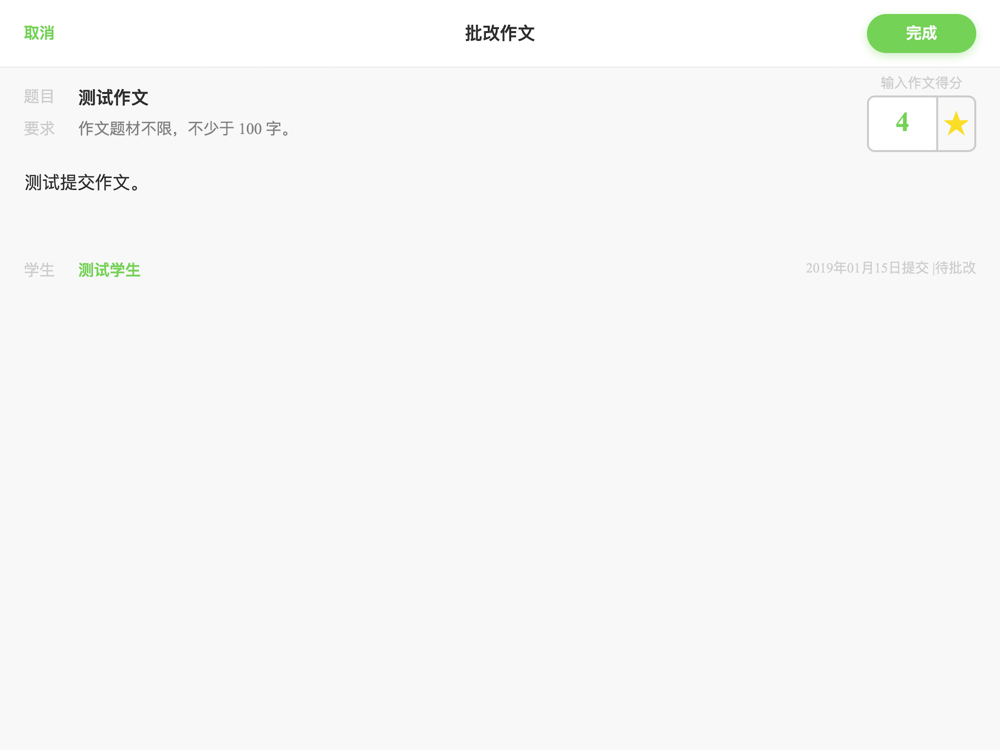Click the 批改作文 page title
Viewport: 1000px width, 750px height.
500,33
